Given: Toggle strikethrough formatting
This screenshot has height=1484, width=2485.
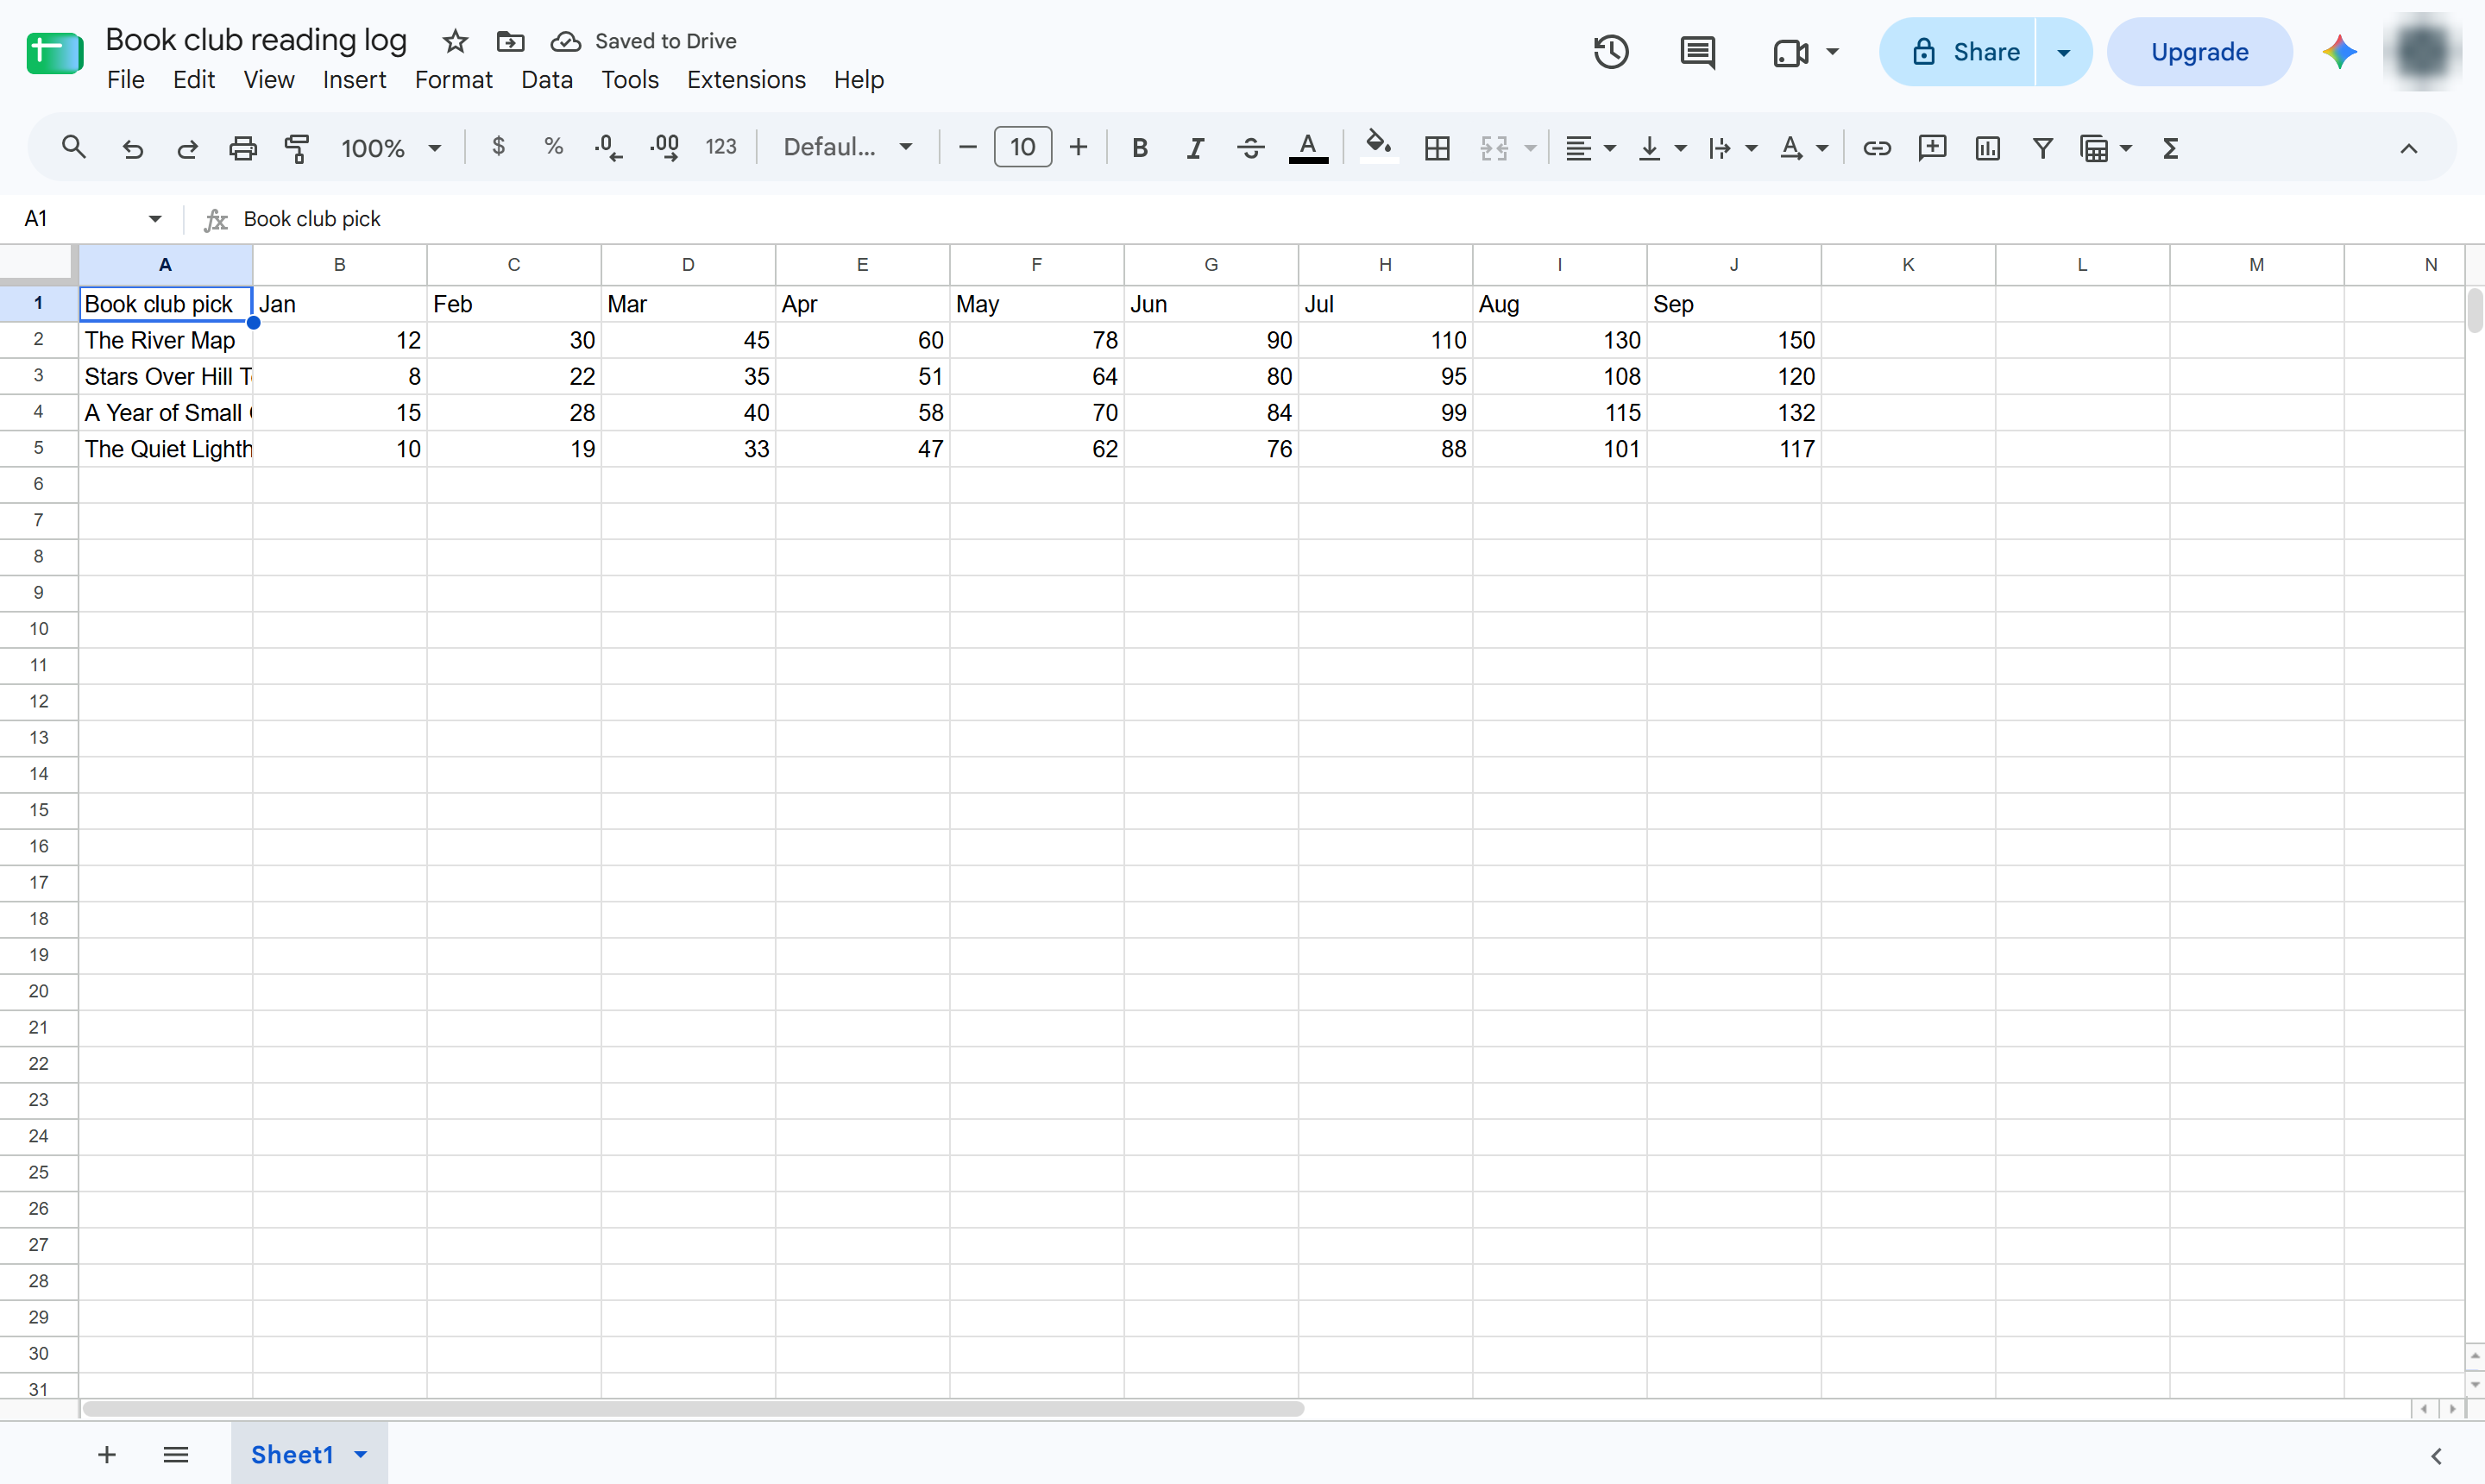Looking at the screenshot, I should [1250, 148].
